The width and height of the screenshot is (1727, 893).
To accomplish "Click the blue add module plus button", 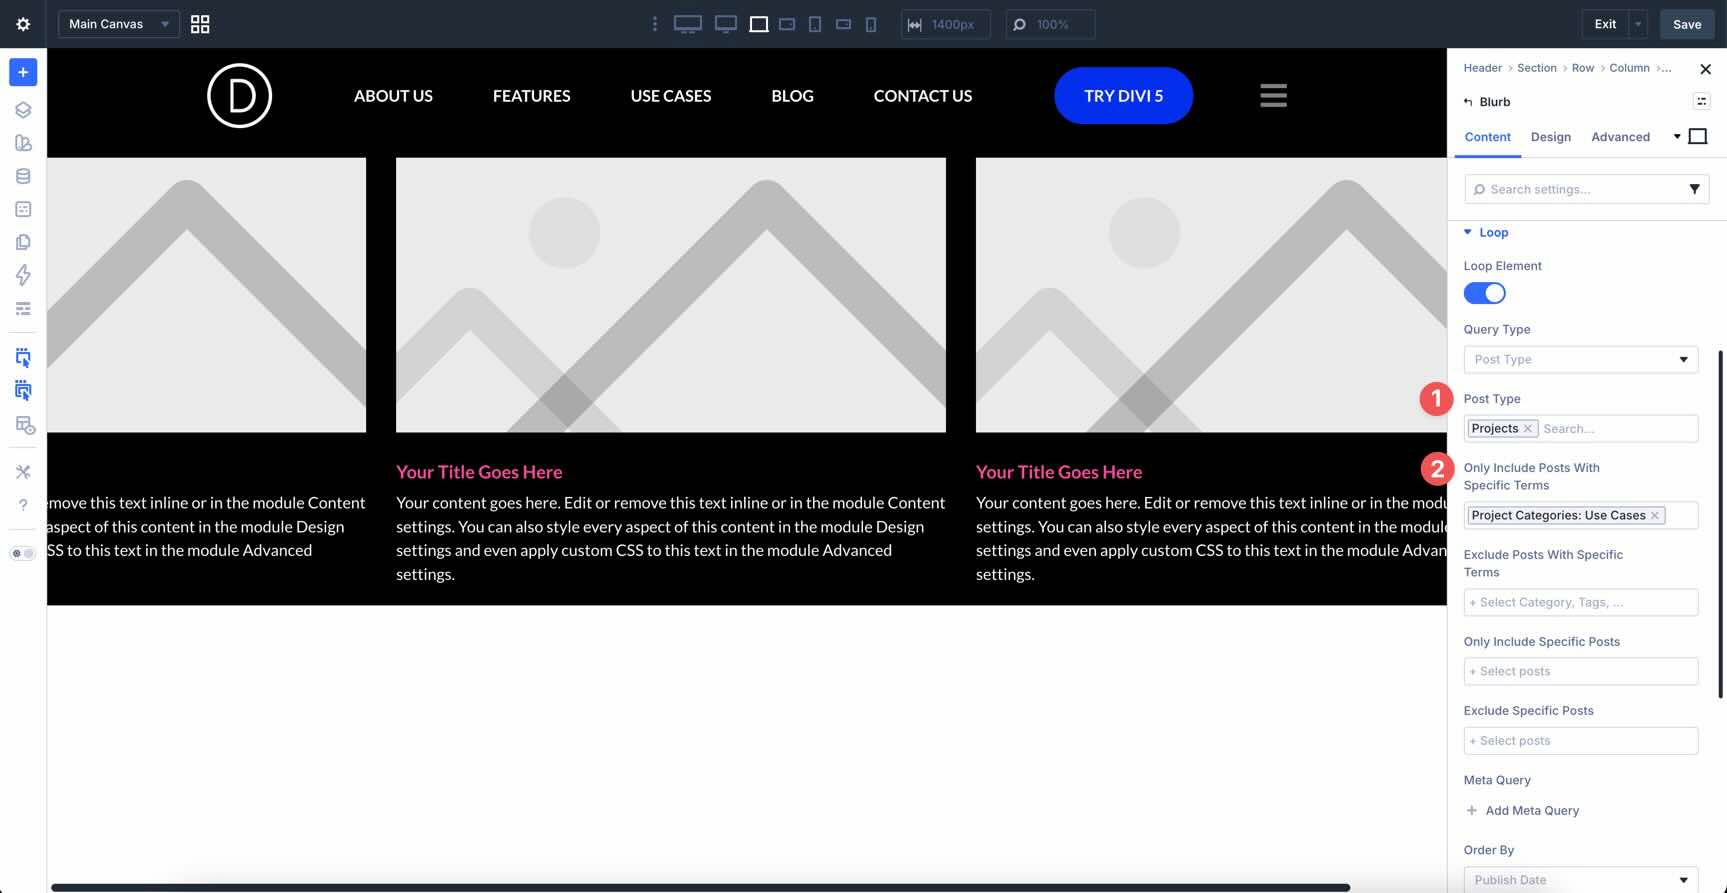I will coord(23,72).
